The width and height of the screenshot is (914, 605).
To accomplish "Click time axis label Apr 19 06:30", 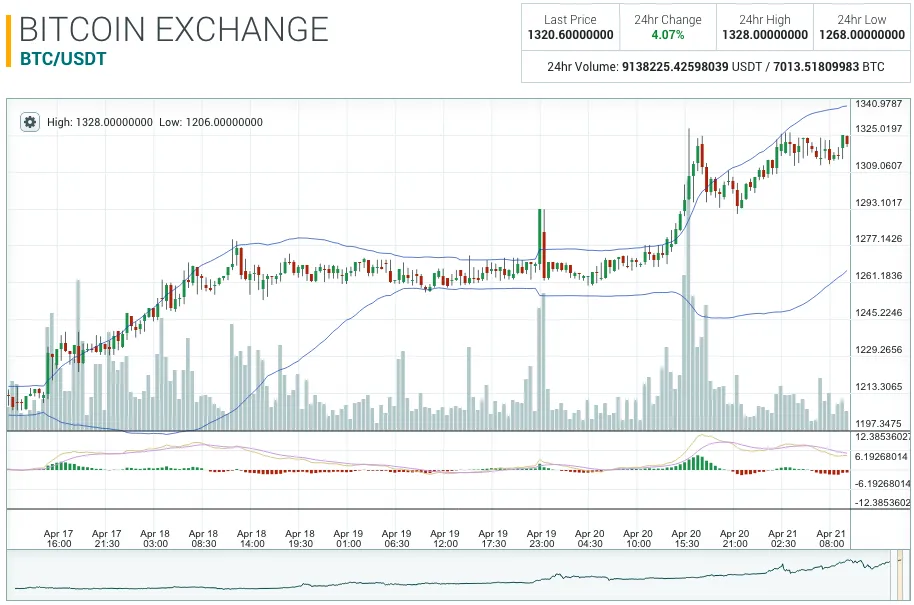I will [x=397, y=539].
